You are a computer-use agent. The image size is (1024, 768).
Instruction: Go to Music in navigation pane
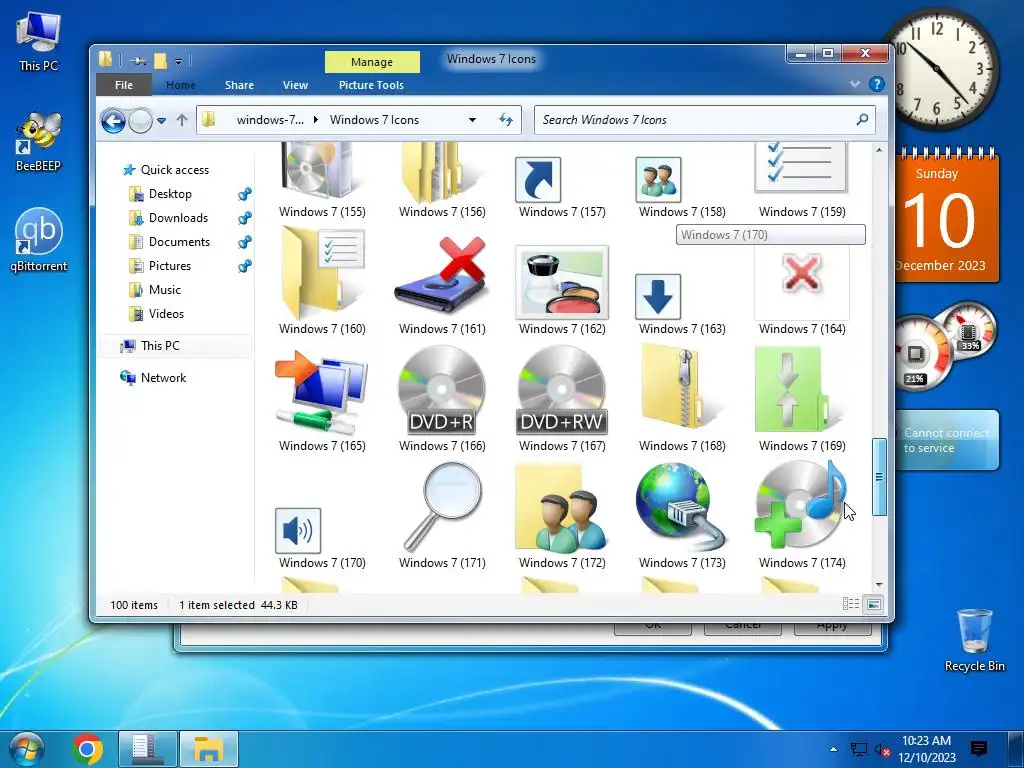coord(165,290)
